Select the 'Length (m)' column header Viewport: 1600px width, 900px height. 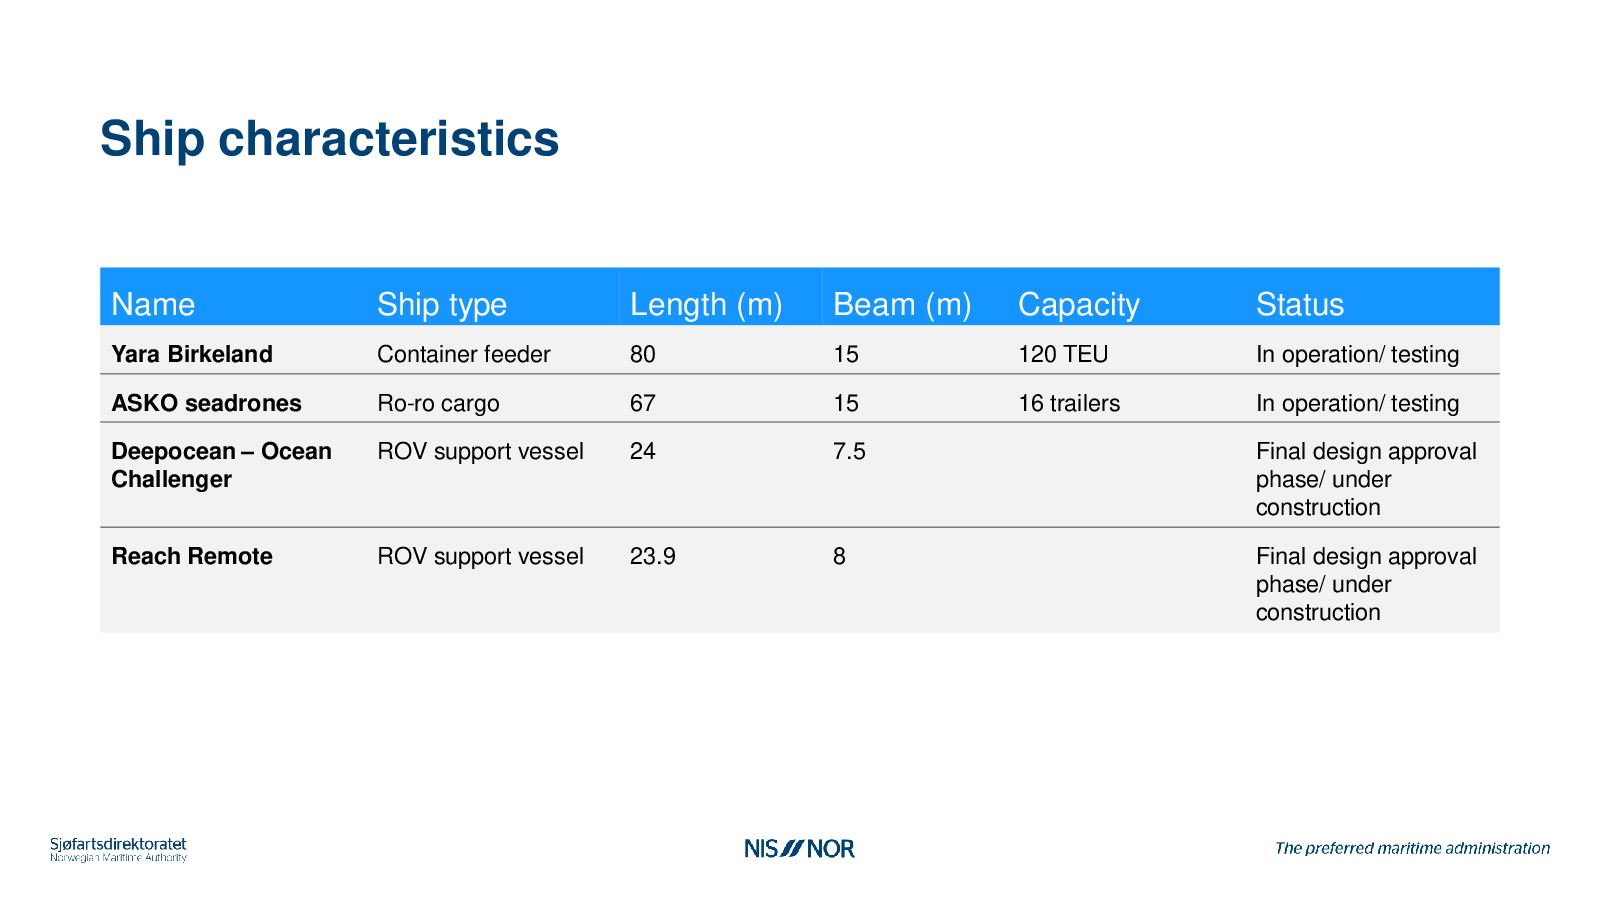point(706,304)
